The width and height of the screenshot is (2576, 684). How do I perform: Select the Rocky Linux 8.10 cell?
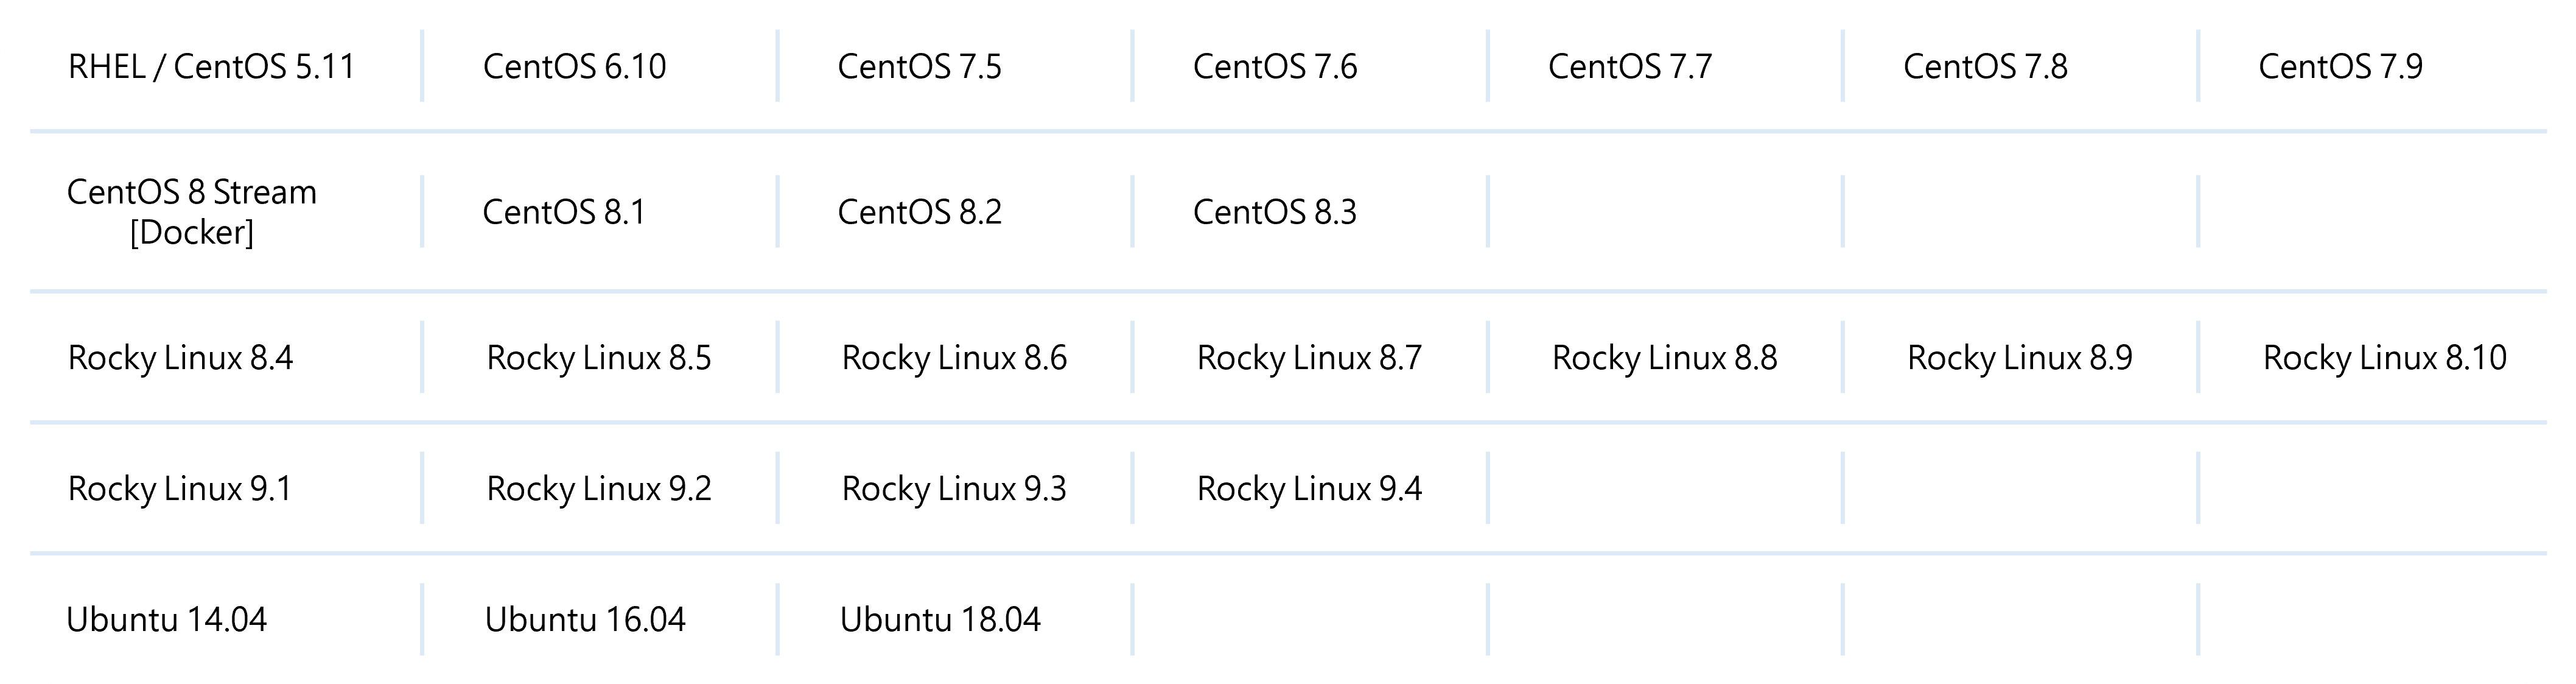click(2384, 358)
